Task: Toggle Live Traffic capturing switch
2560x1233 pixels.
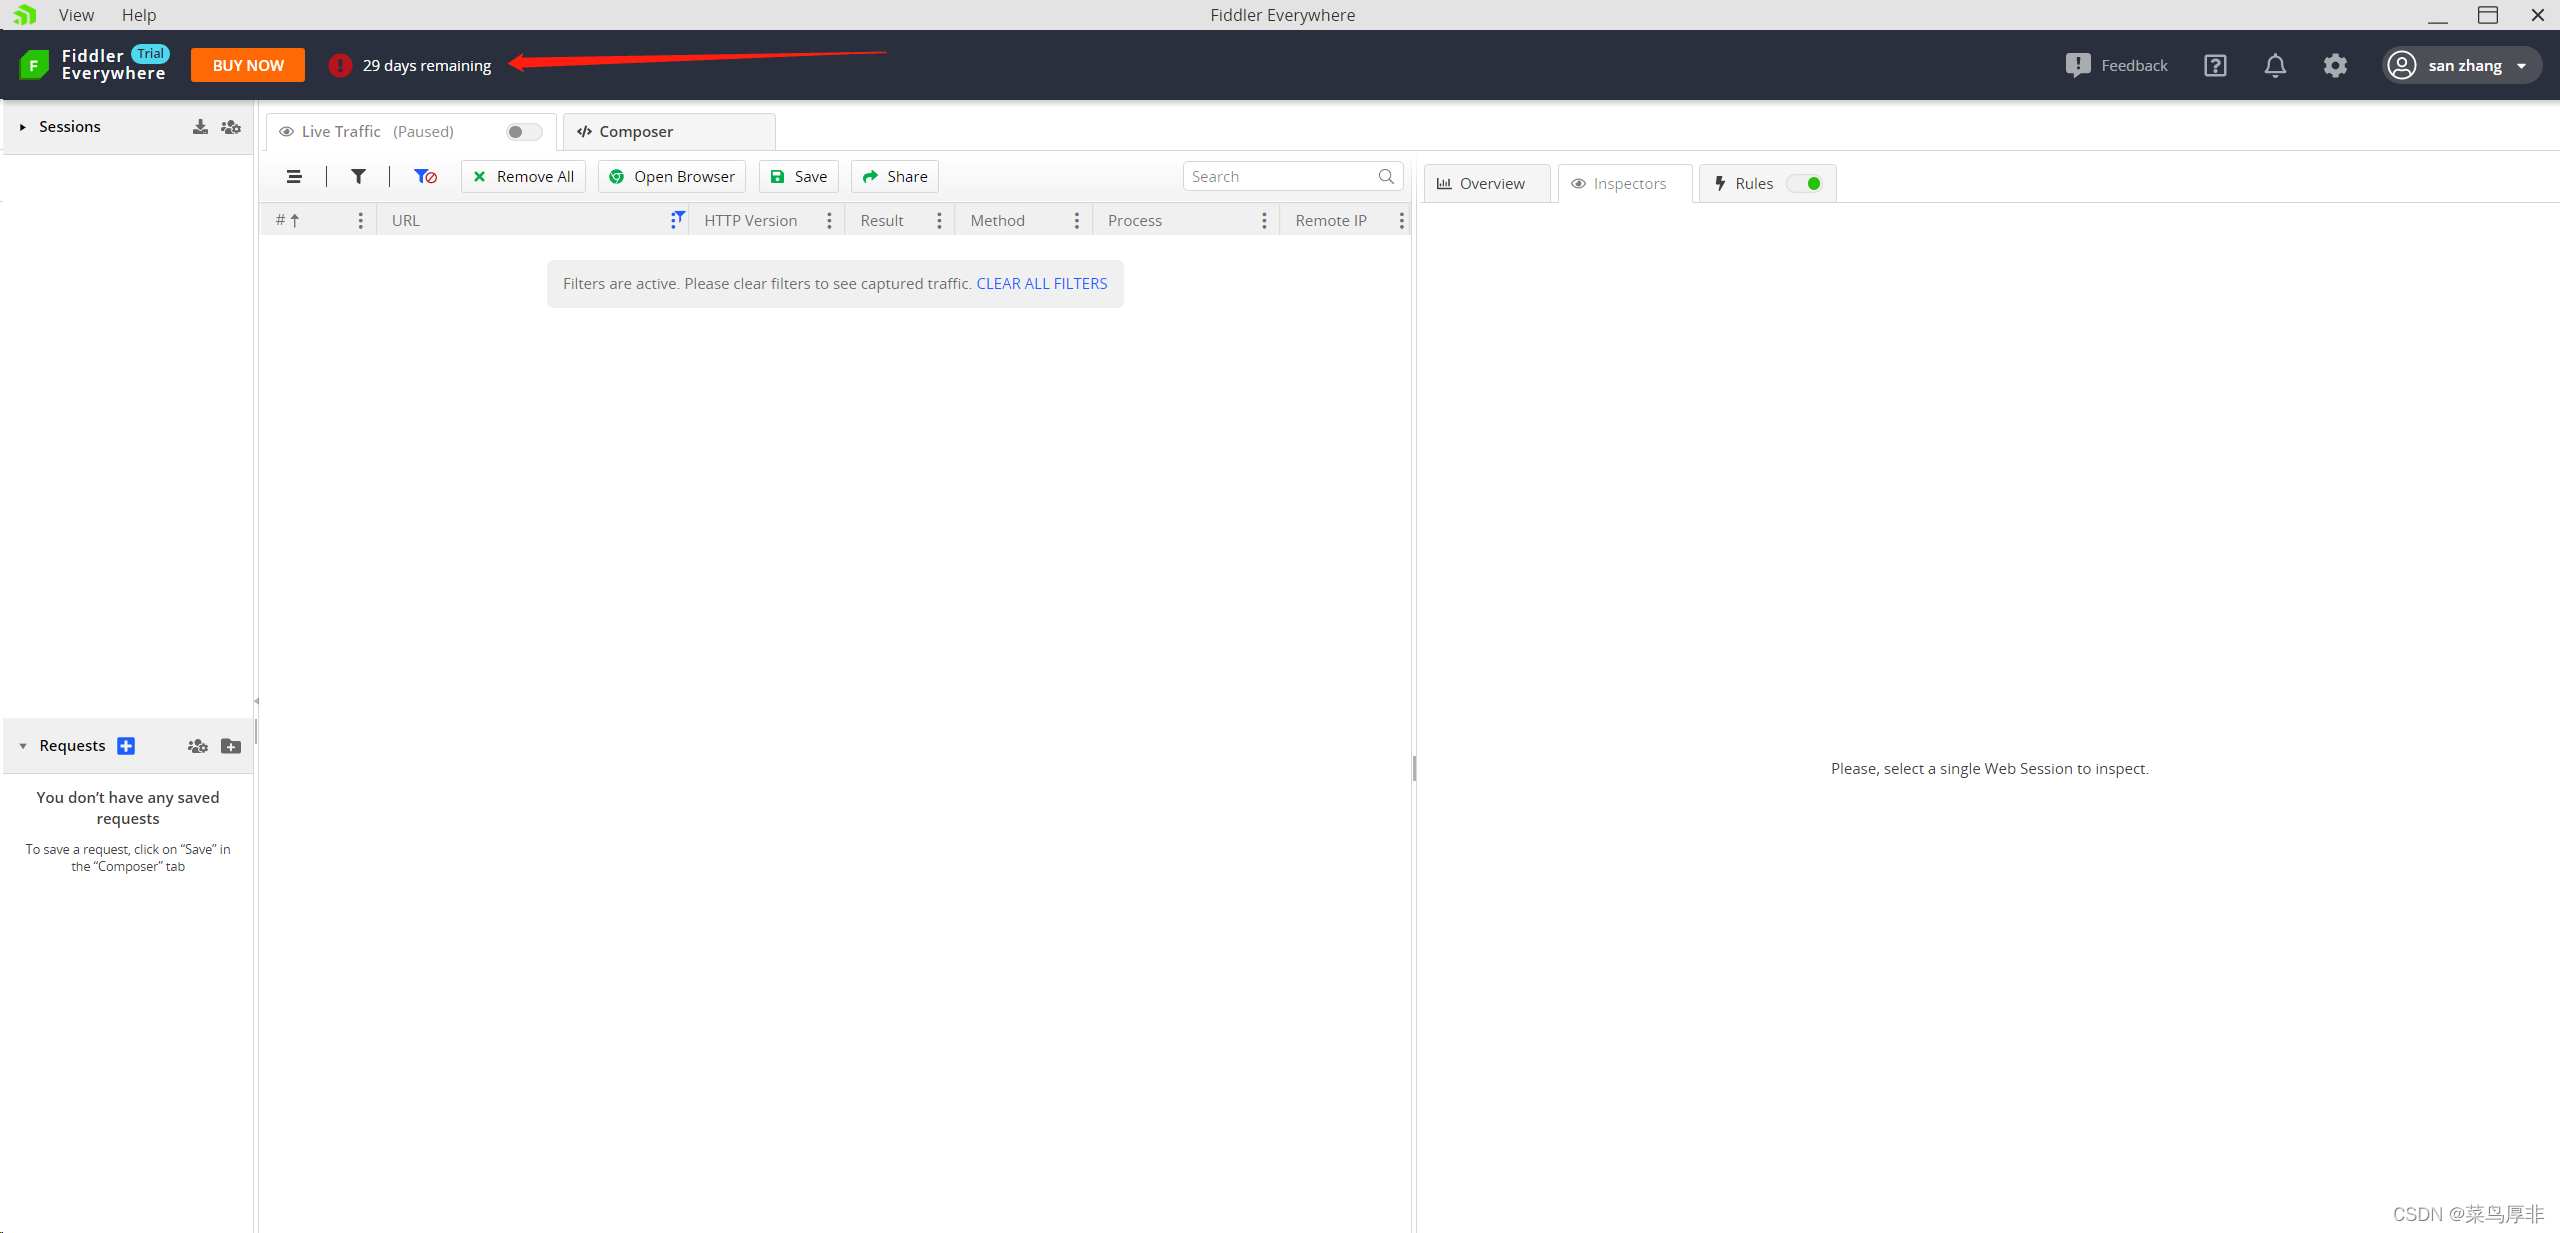Action: point(523,132)
